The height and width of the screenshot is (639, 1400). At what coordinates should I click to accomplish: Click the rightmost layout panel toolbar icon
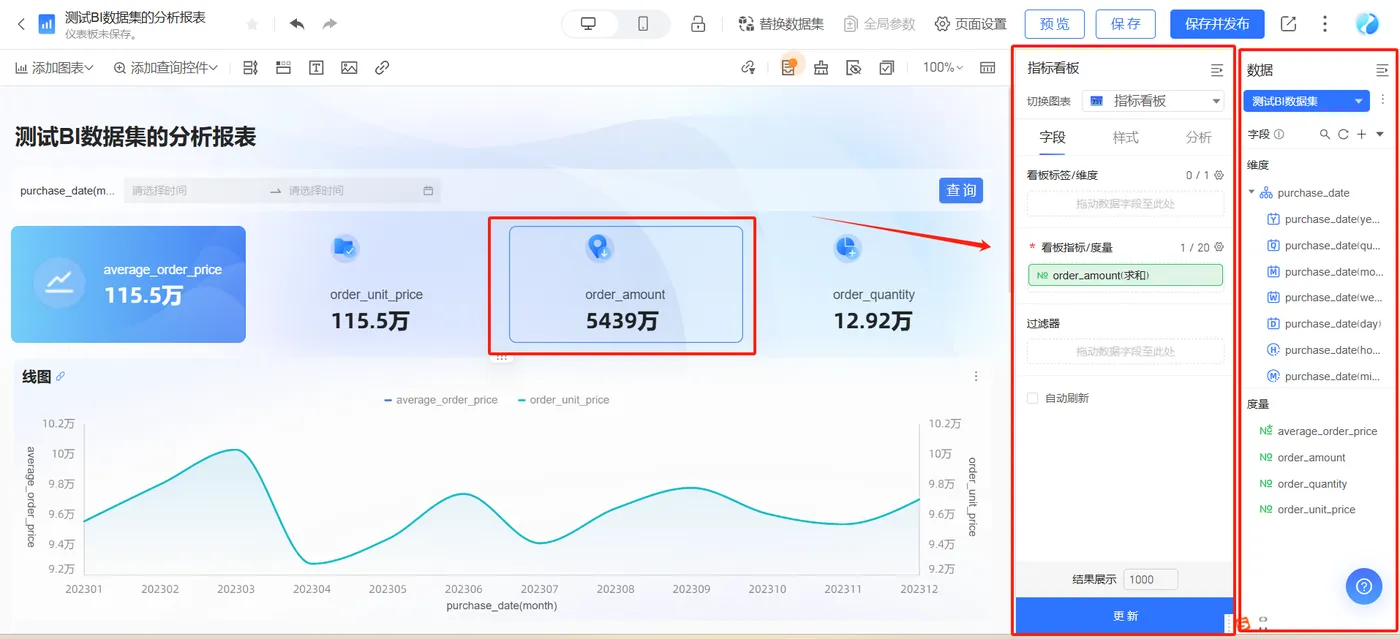click(x=987, y=68)
